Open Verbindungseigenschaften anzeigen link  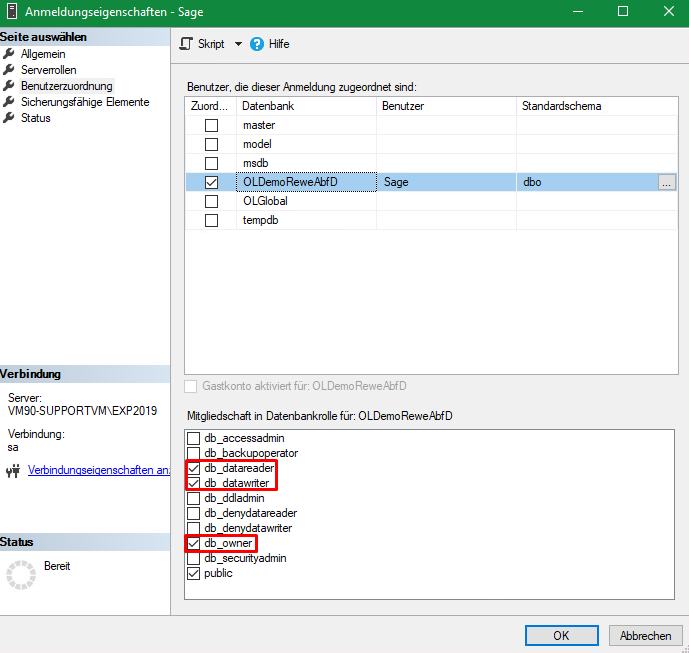[x=98, y=470]
